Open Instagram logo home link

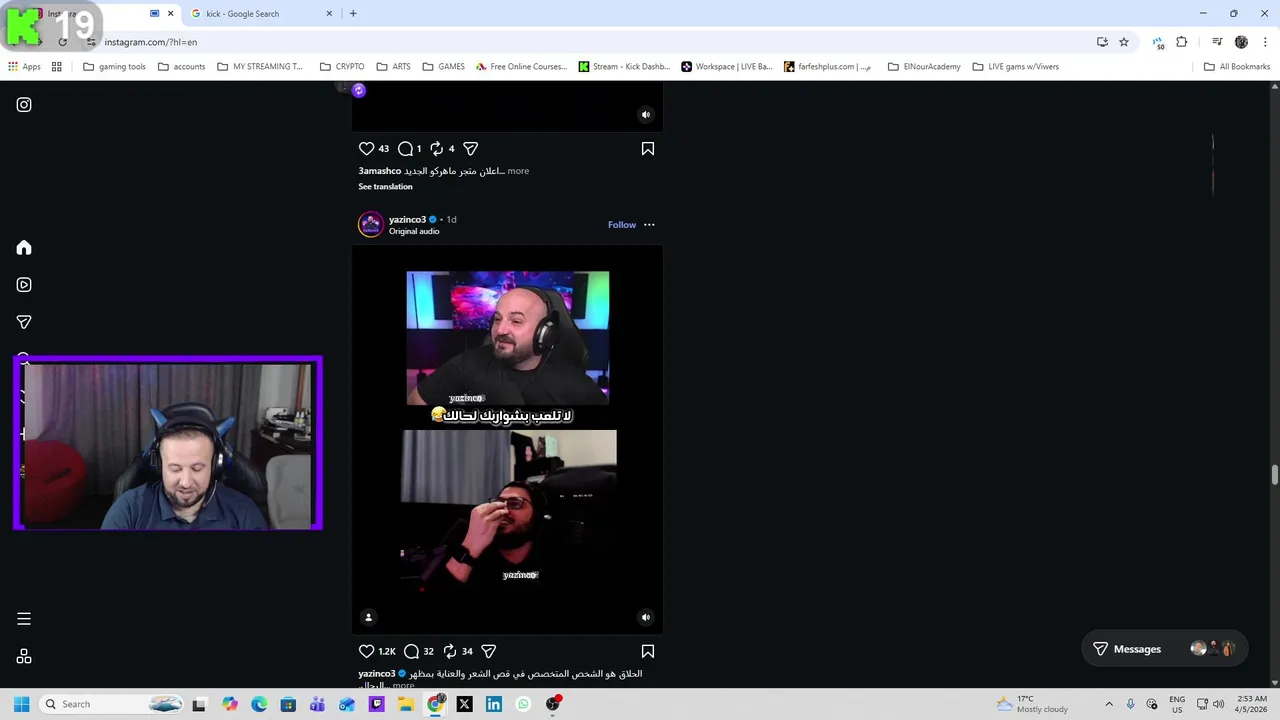[x=24, y=104]
